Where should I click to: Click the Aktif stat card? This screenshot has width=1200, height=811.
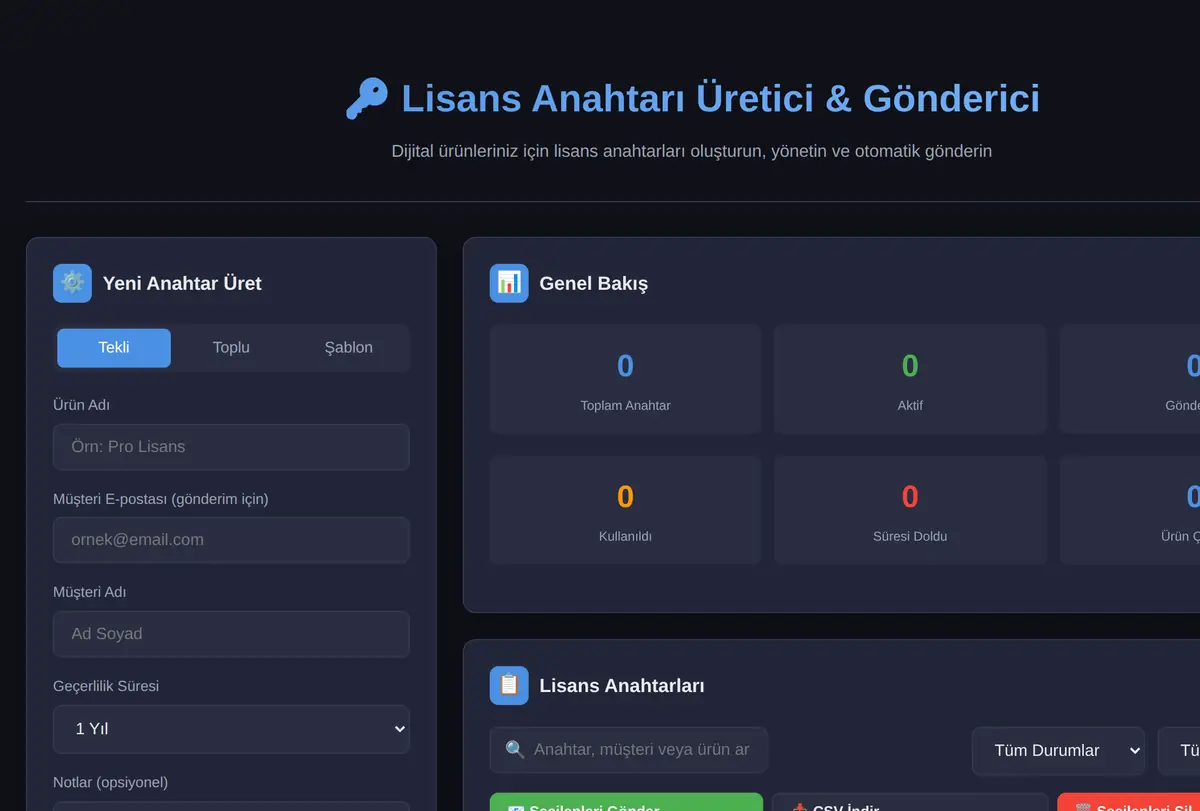coord(910,379)
